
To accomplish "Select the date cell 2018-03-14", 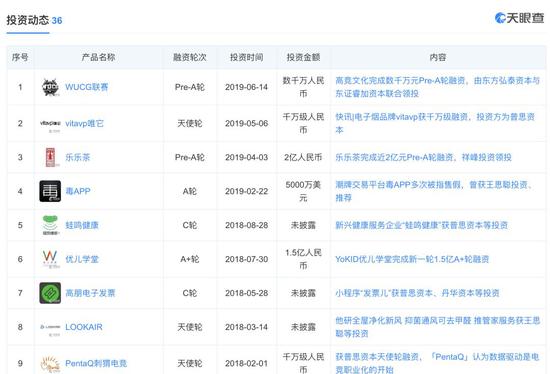I will click(247, 327).
